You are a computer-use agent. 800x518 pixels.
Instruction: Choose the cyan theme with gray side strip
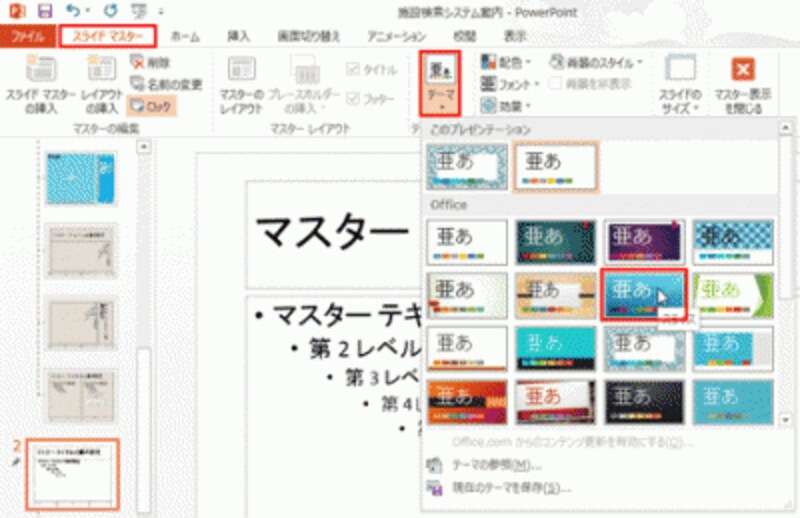(x=733, y=349)
